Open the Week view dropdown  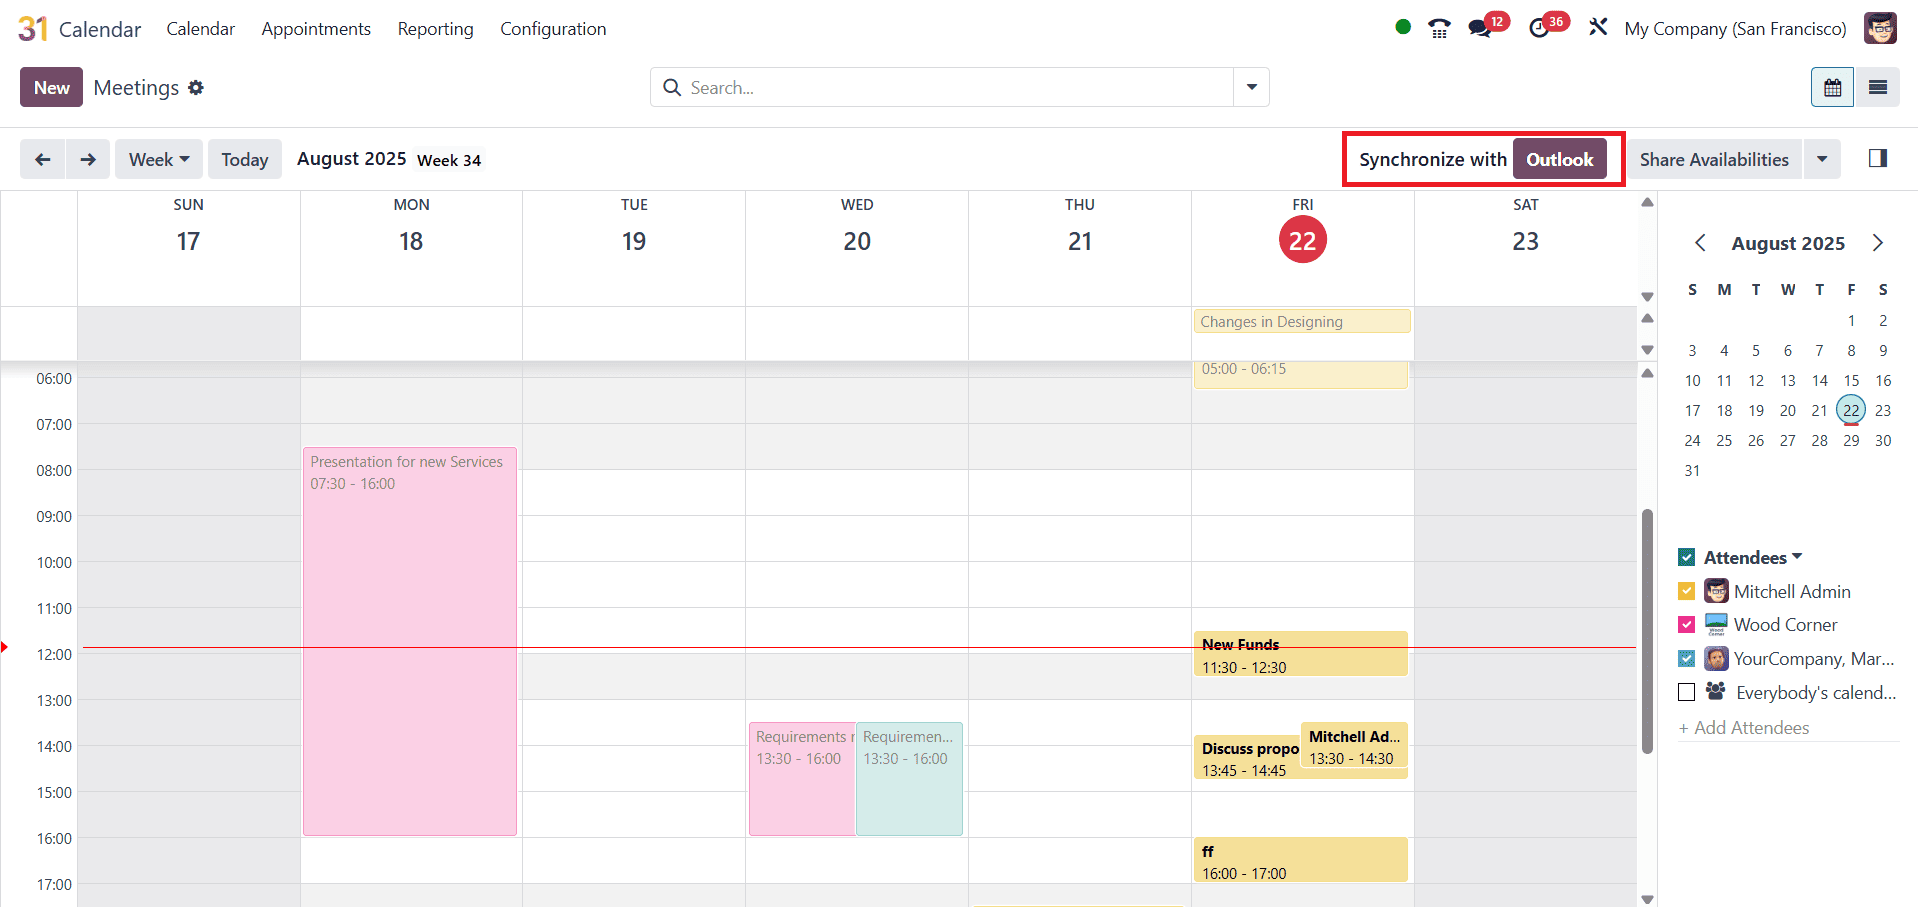click(x=159, y=160)
